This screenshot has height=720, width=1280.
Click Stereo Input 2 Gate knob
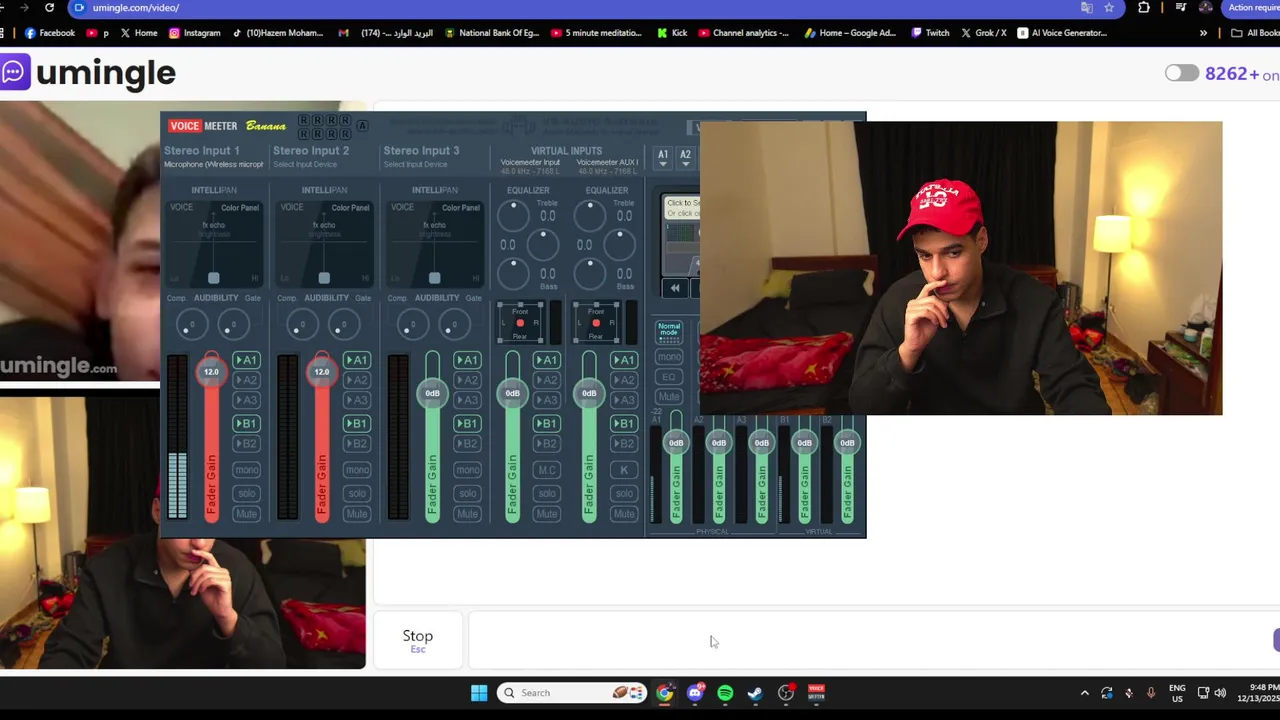[x=343, y=324]
